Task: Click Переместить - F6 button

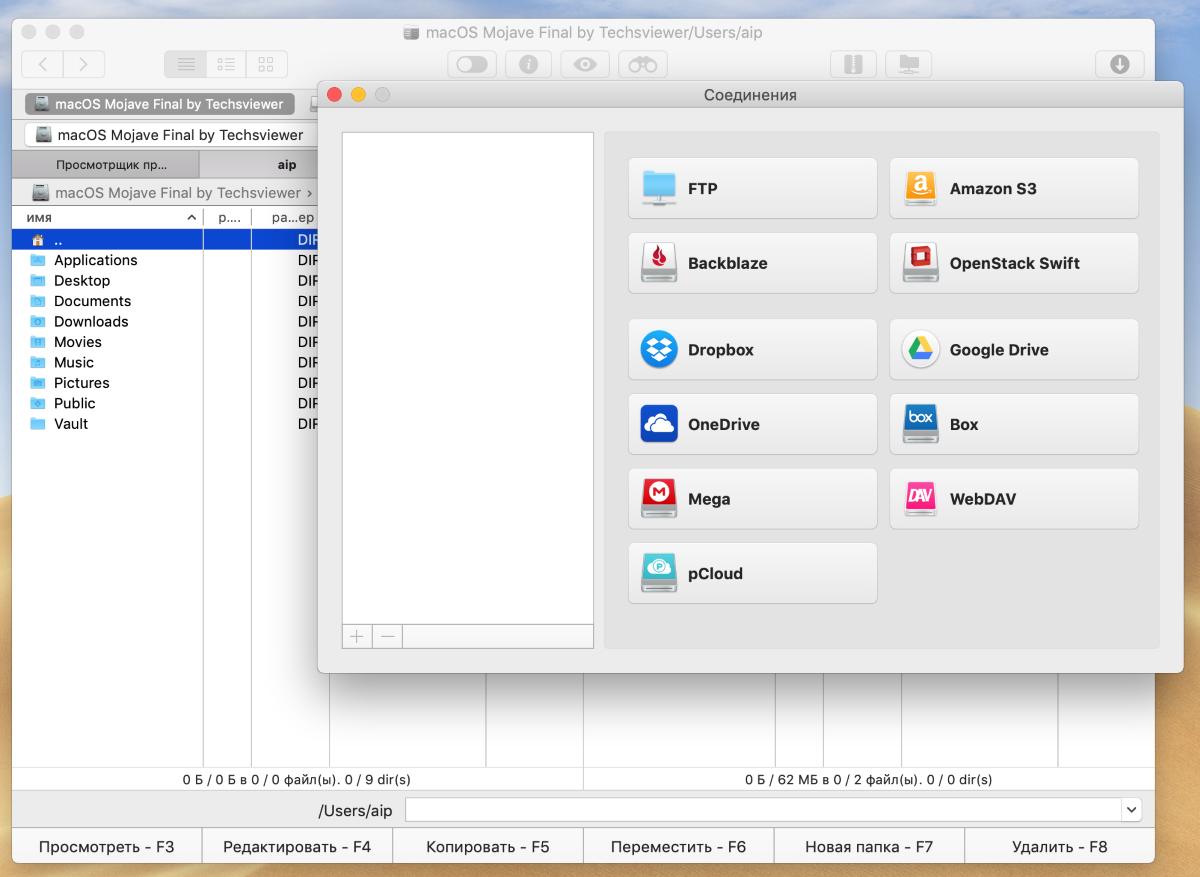Action: coord(679,847)
